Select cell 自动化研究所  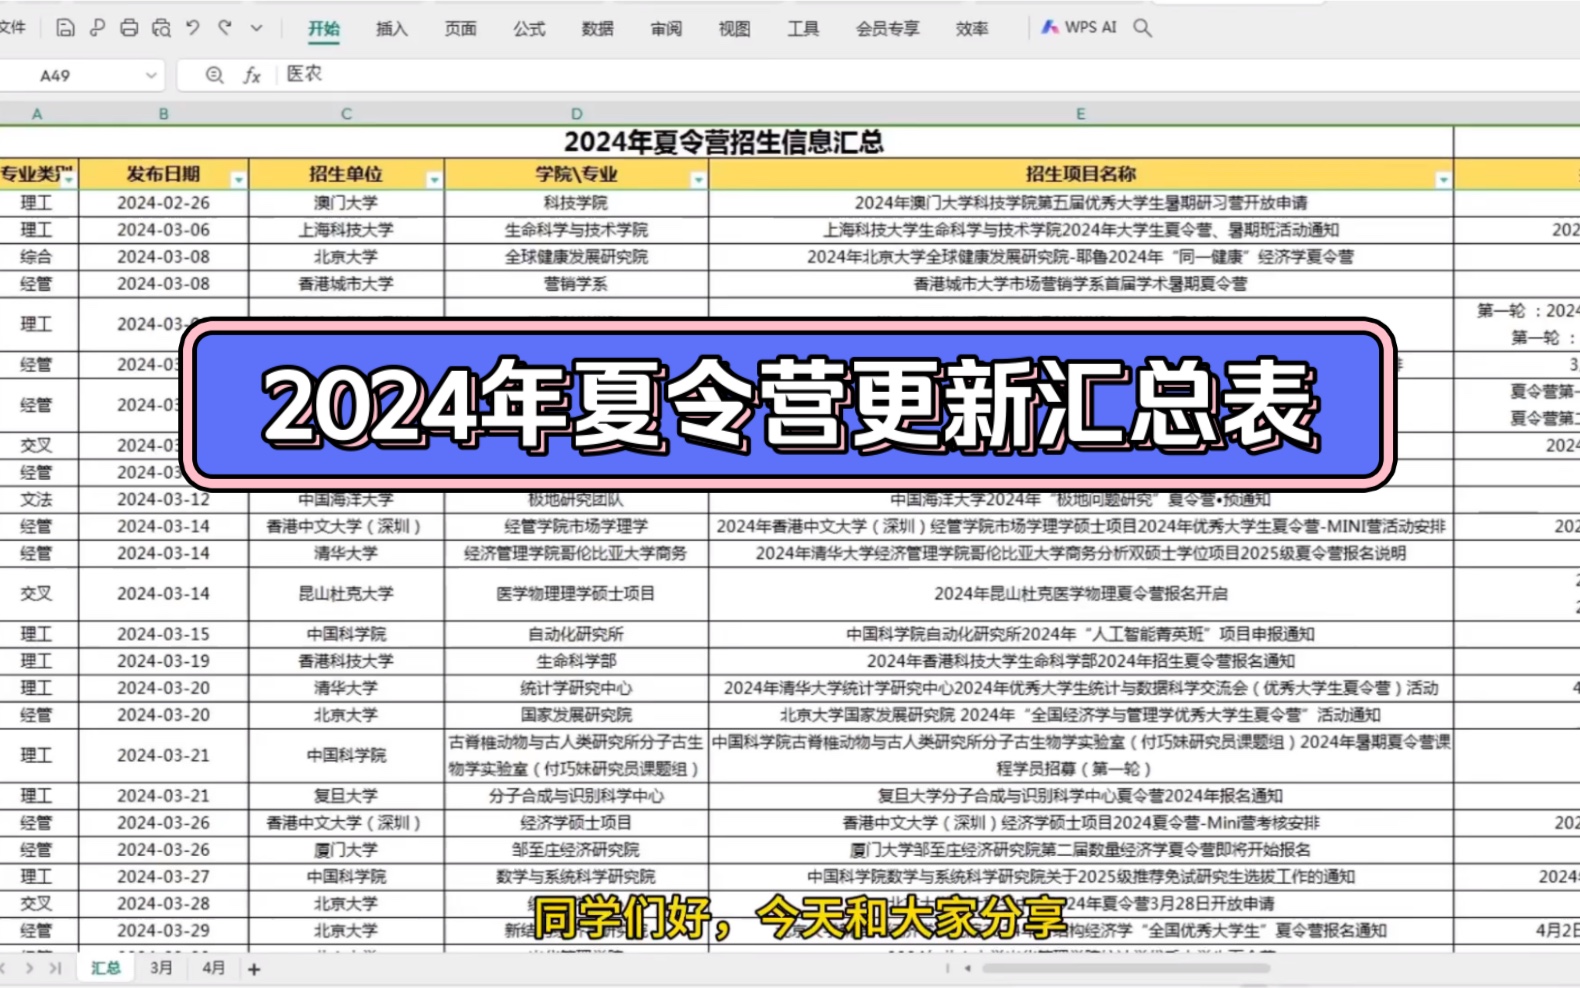pos(576,634)
